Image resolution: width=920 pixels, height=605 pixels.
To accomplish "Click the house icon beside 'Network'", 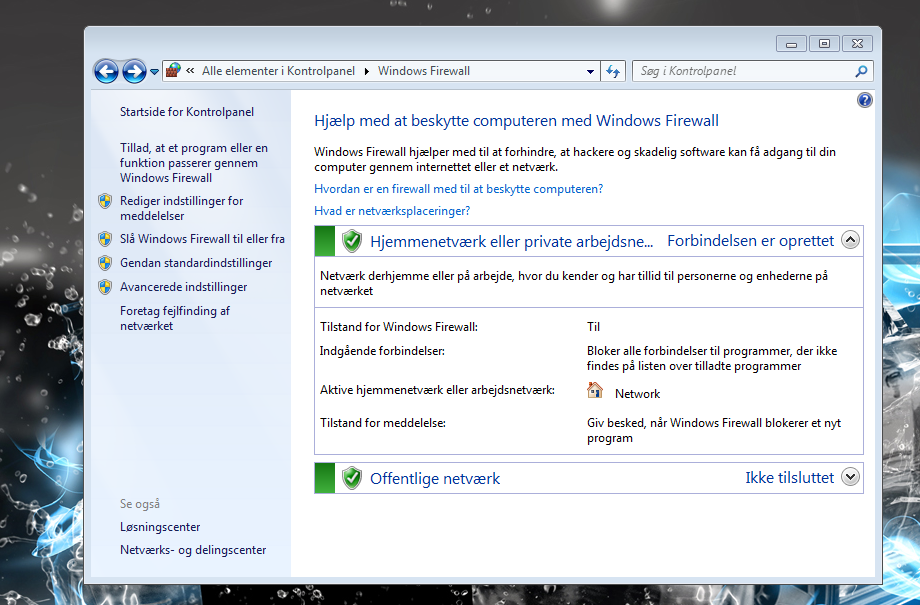I will coord(594,390).
